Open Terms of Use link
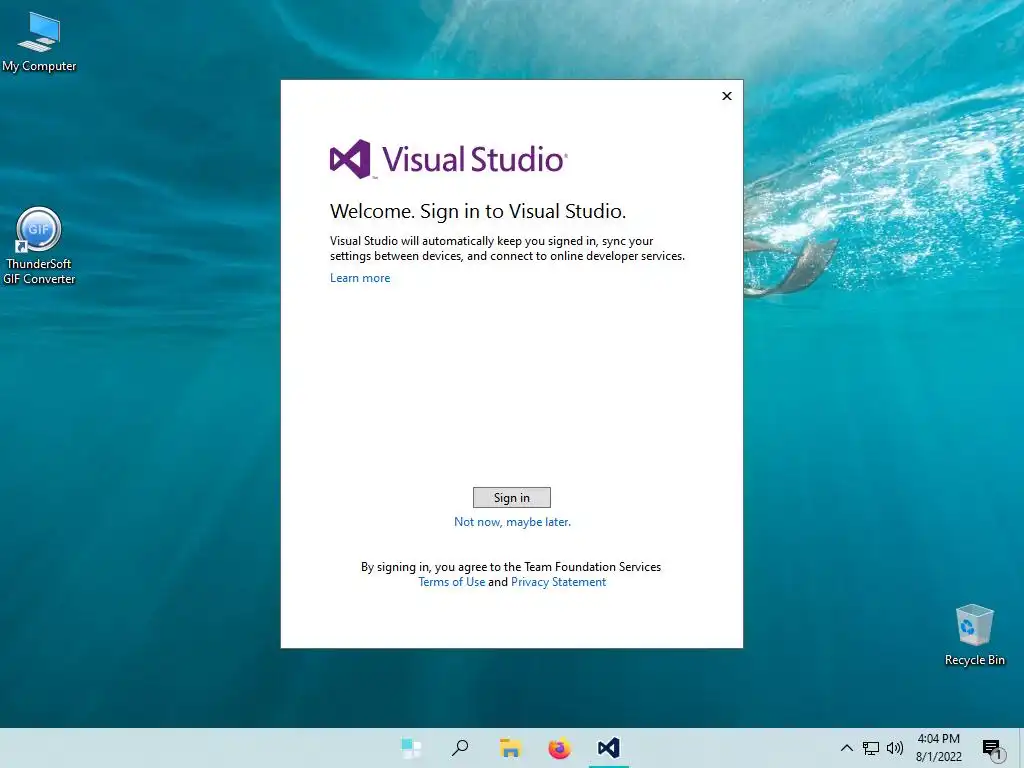Screen dimensions: 1024x768 pyautogui.click(x=451, y=582)
